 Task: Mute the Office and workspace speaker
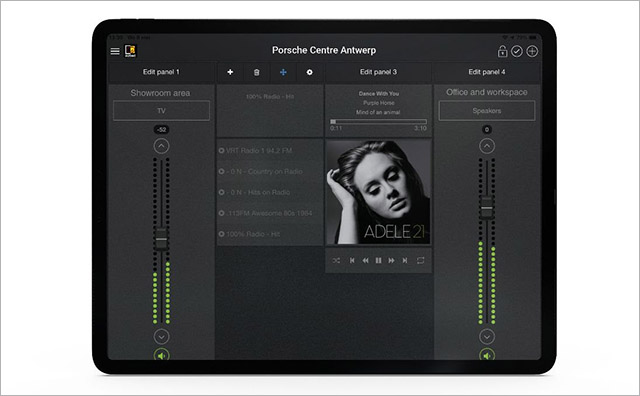487,355
